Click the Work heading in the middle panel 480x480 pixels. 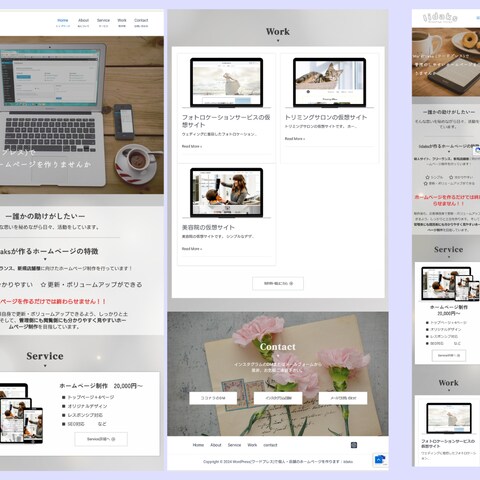278,32
